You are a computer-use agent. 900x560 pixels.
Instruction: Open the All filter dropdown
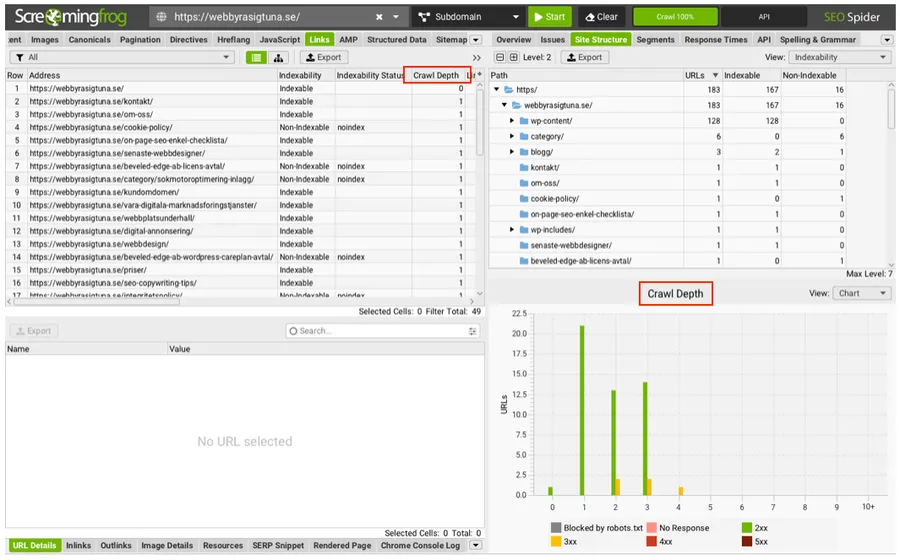point(122,57)
